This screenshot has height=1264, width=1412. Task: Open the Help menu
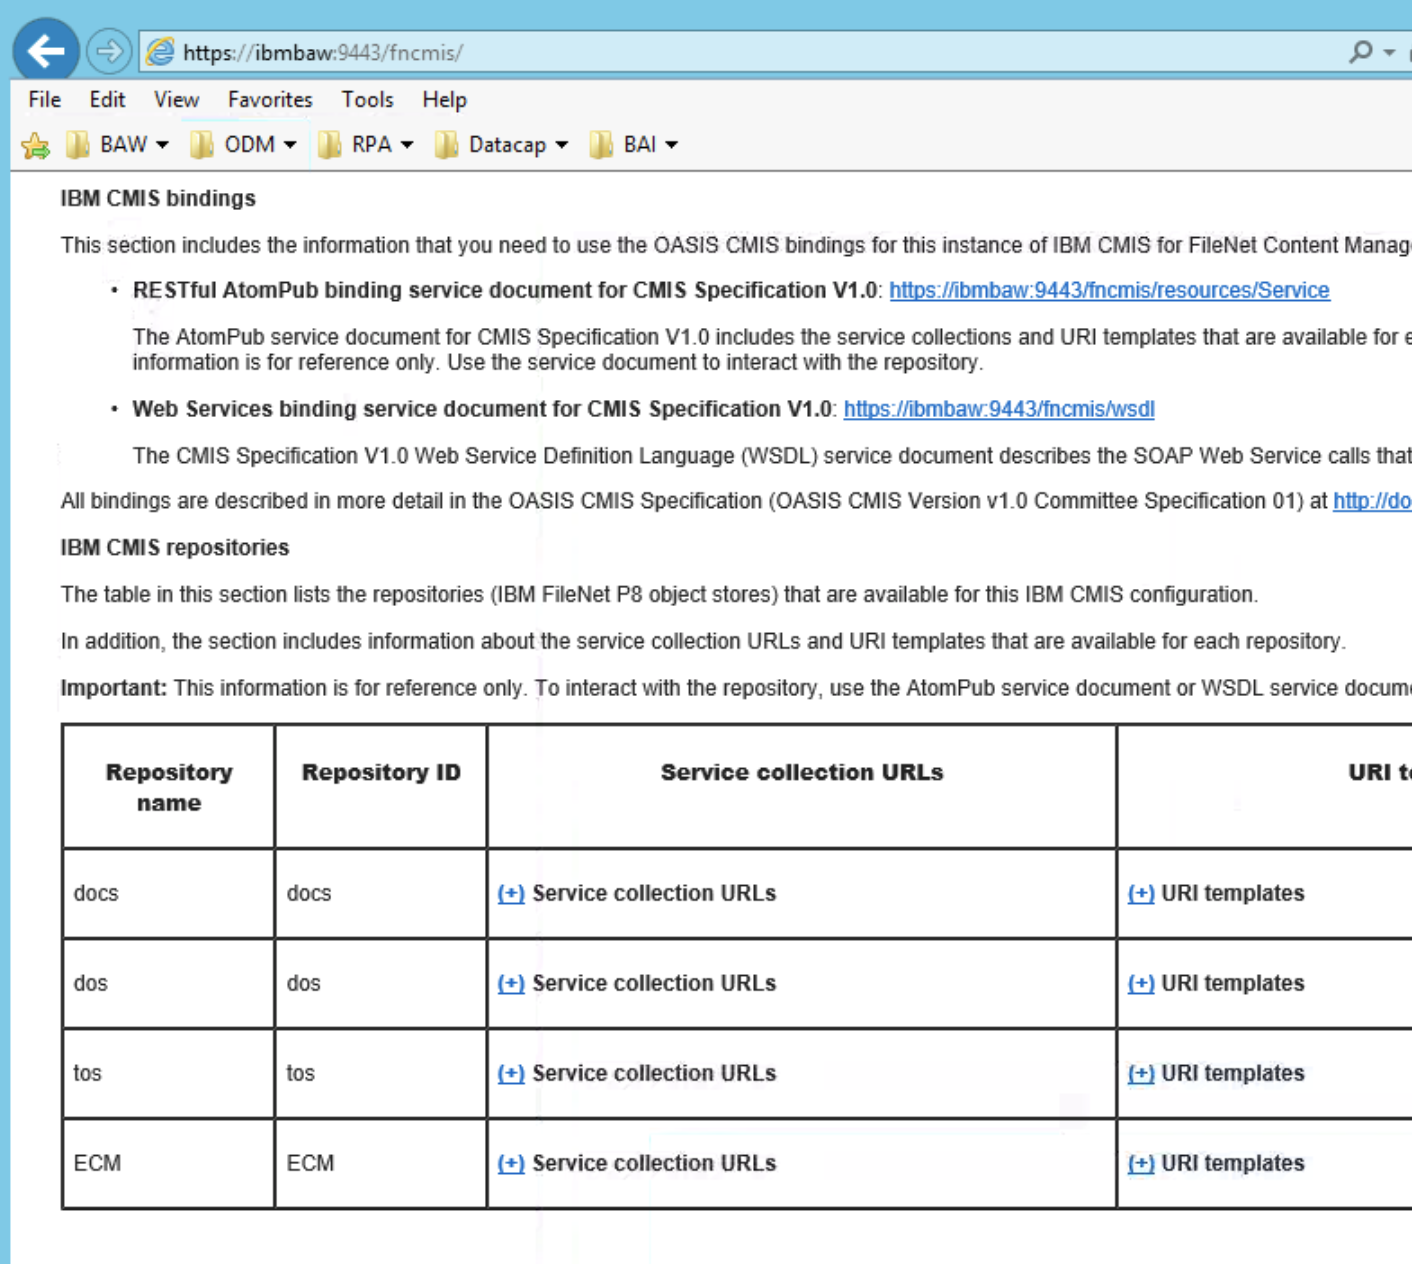tap(444, 100)
